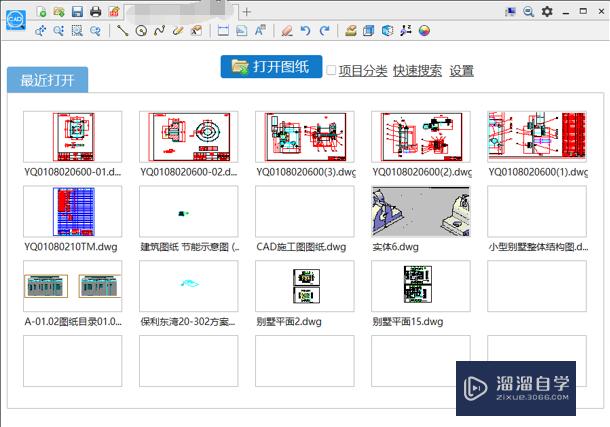Switch to the 最近打开 tab

[x=47, y=80]
